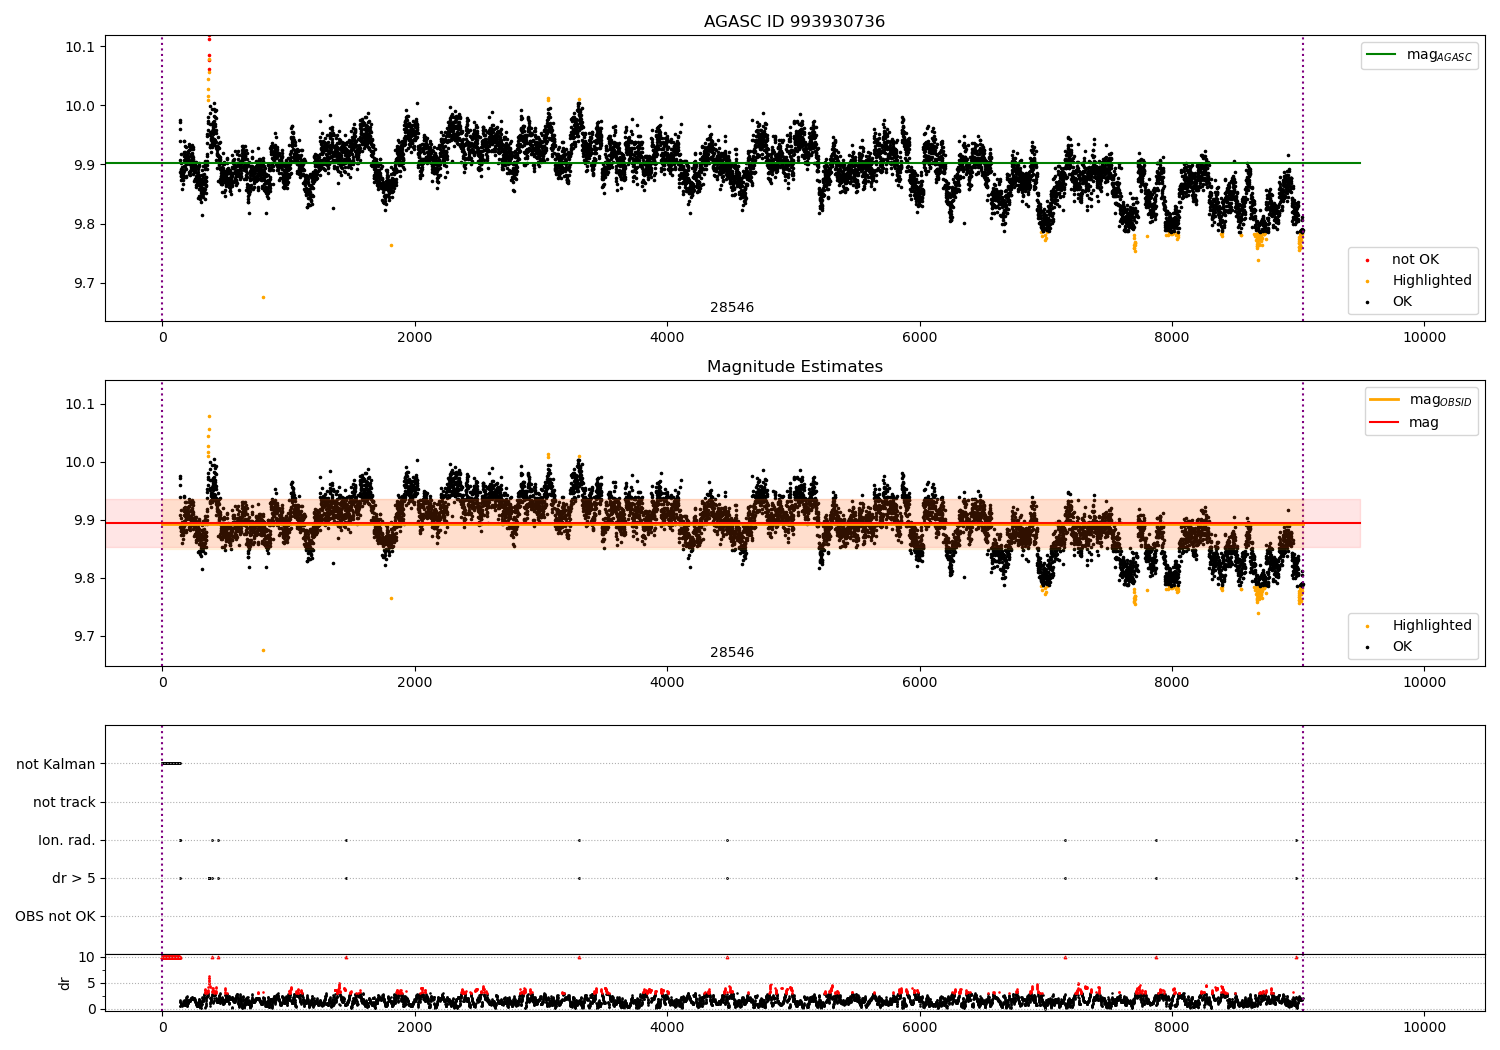Image resolution: width=1500 pixels, height=1050 pixels.
Task: Click the 6000 x-tick under the top plot
Action: click(919, 338)
